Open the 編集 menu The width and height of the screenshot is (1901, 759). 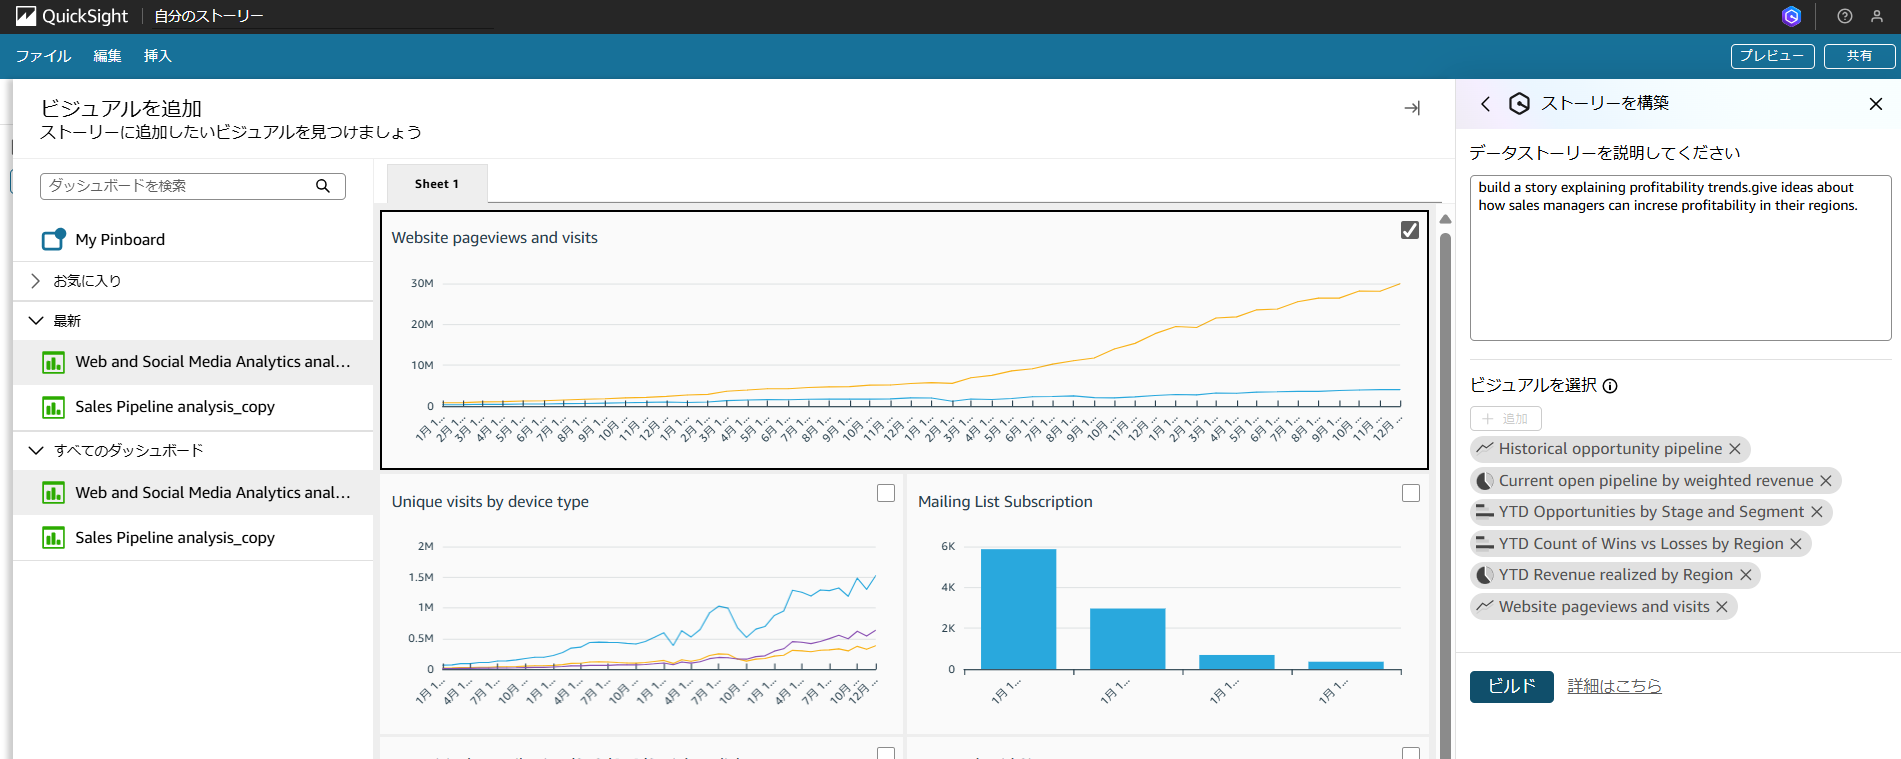(107, 56)
